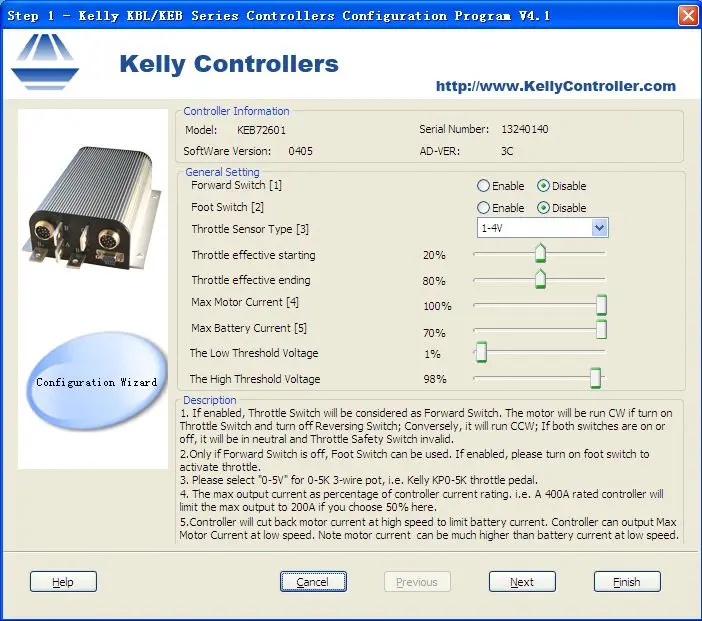Cancel the configuration wizard
This screenshot has height=621, width=702.
[x=313, y=582]
